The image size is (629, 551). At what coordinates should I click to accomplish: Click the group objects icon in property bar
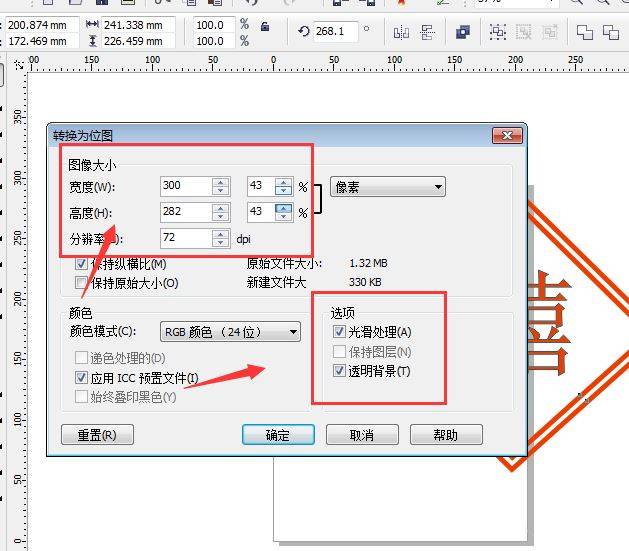497,32
